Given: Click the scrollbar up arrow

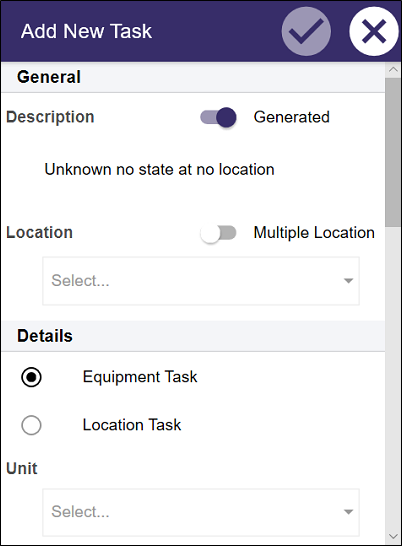Looking at the screenshot, I should point(393,70).
